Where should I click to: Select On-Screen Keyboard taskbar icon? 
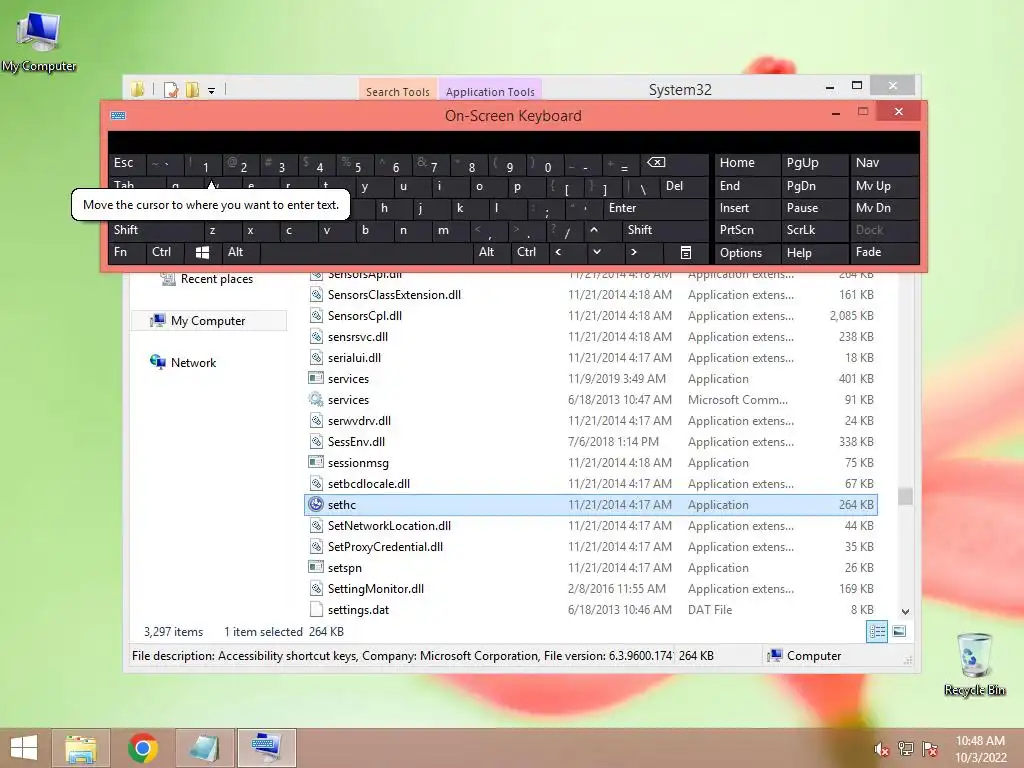tap(266, 748)
